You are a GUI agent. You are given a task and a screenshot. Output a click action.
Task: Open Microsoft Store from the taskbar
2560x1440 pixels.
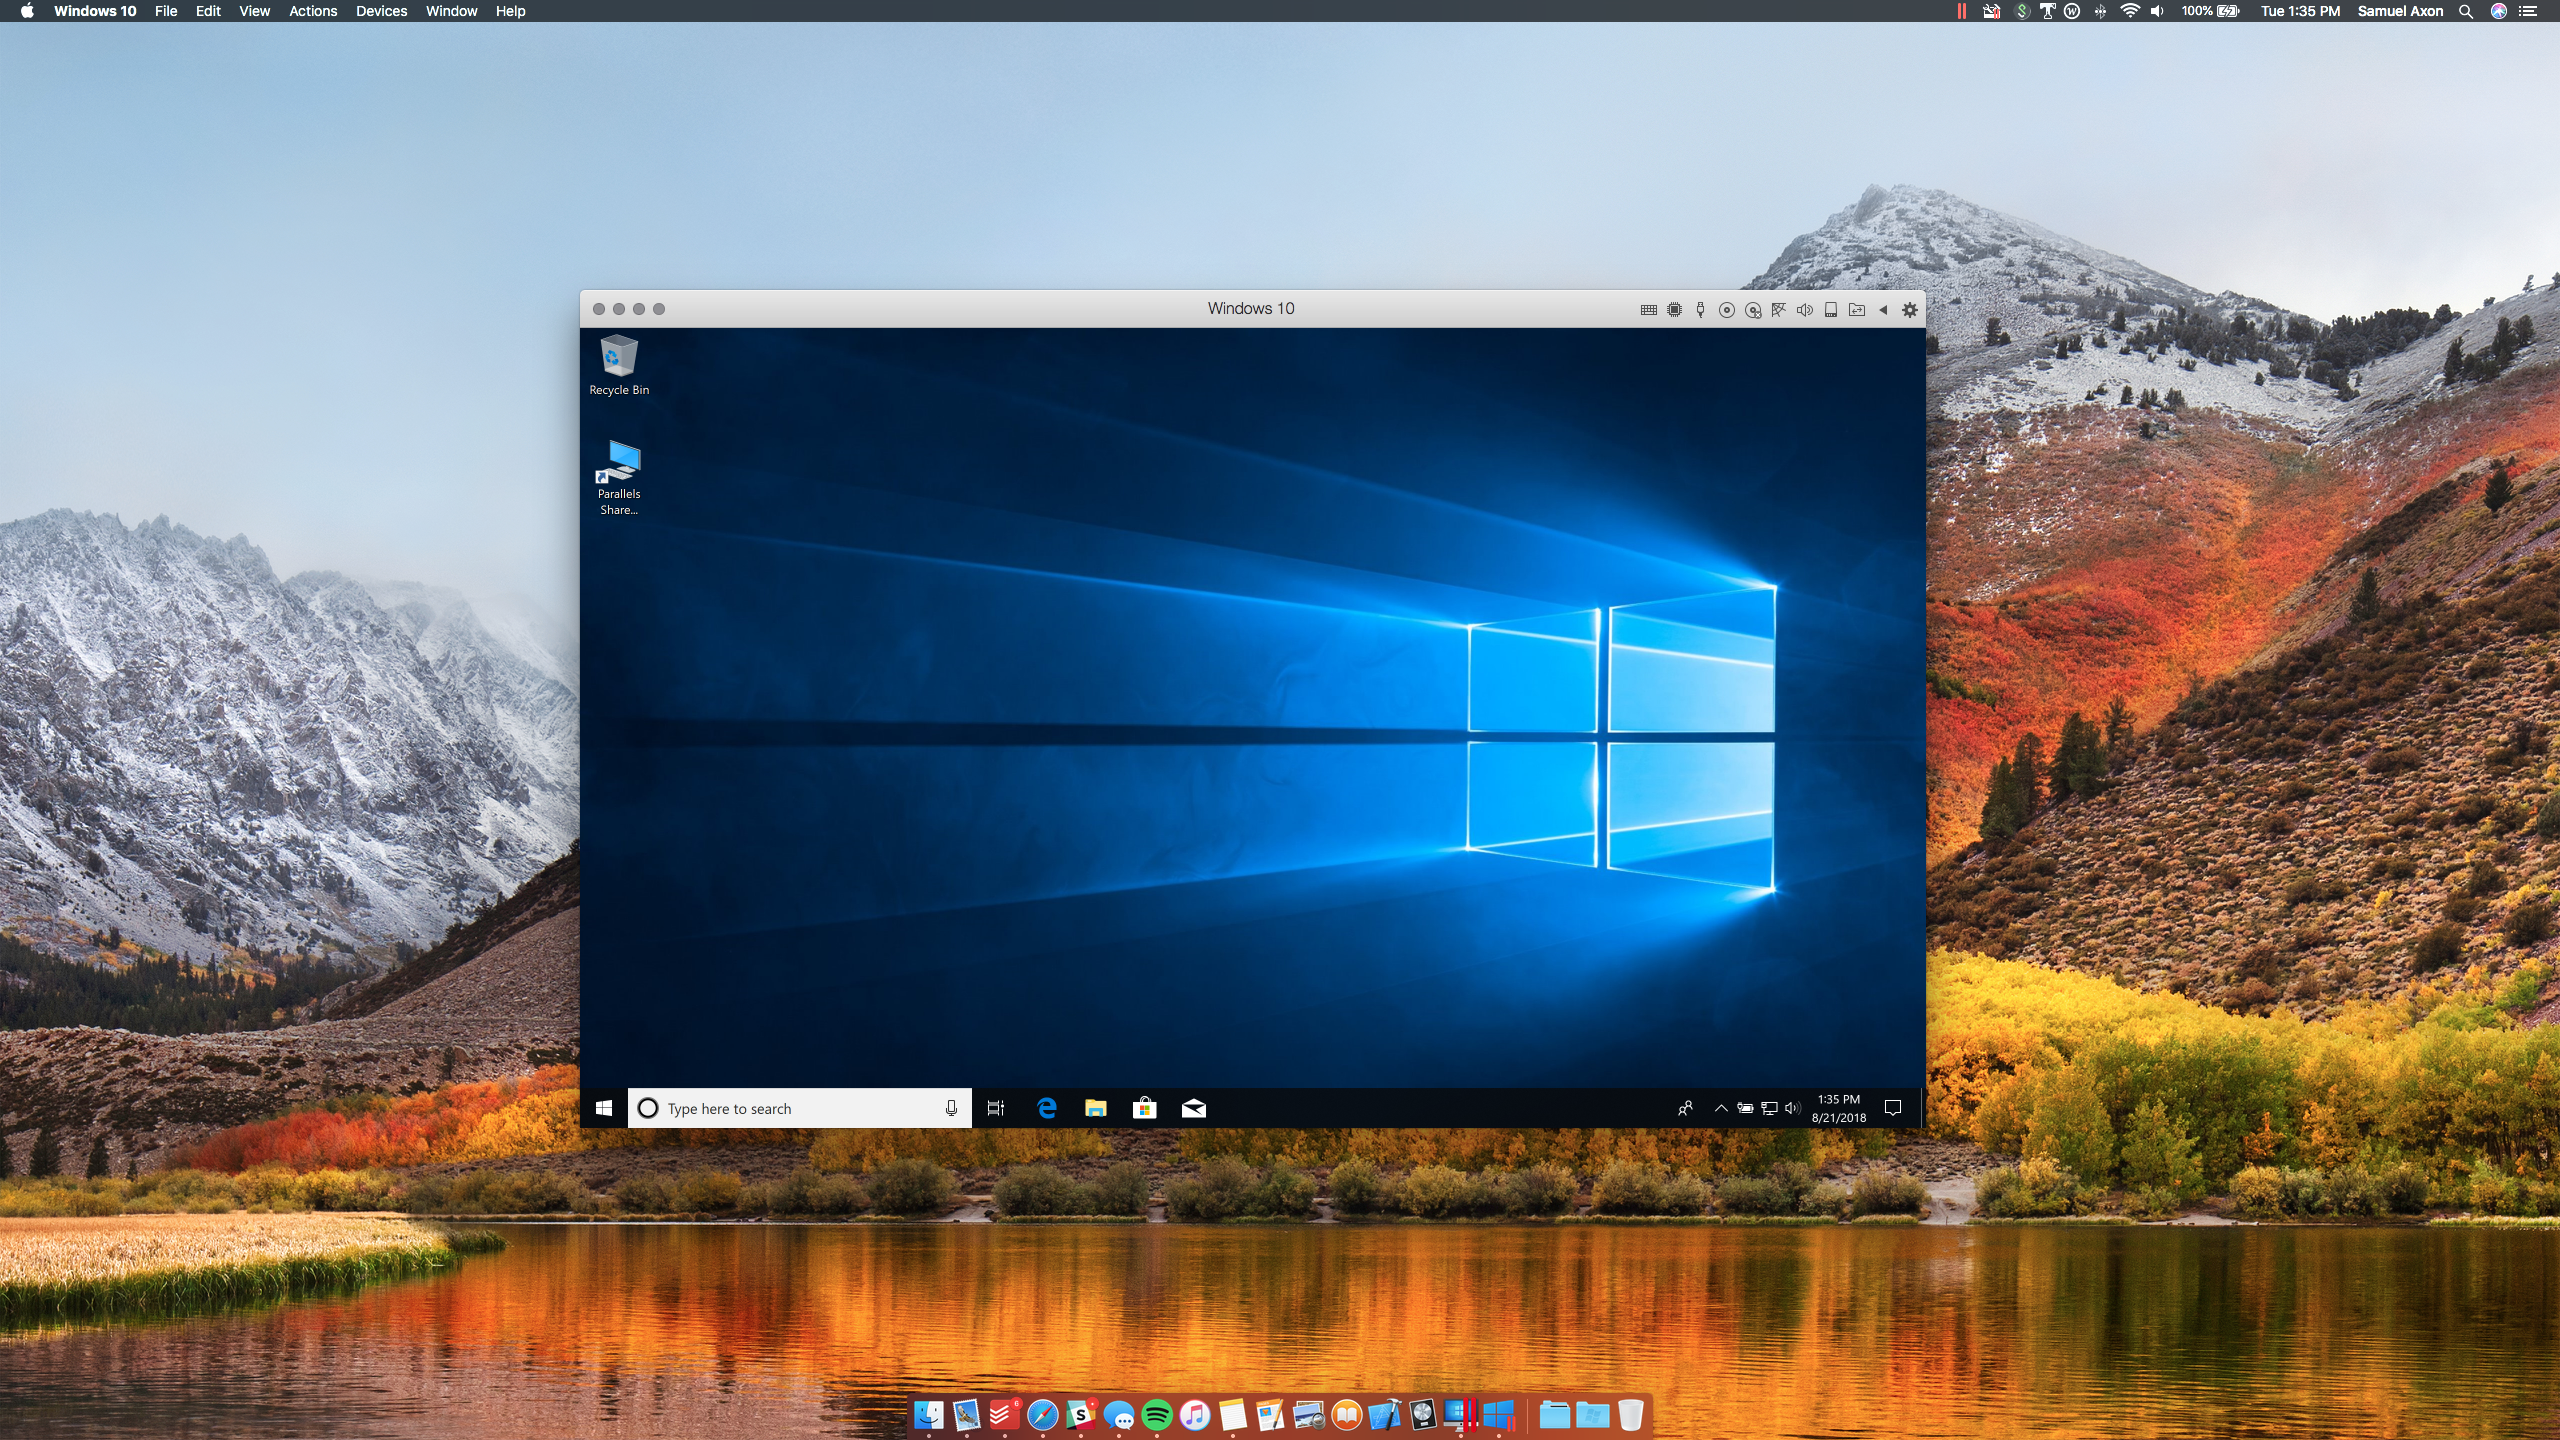(x=1145, y=1108)
